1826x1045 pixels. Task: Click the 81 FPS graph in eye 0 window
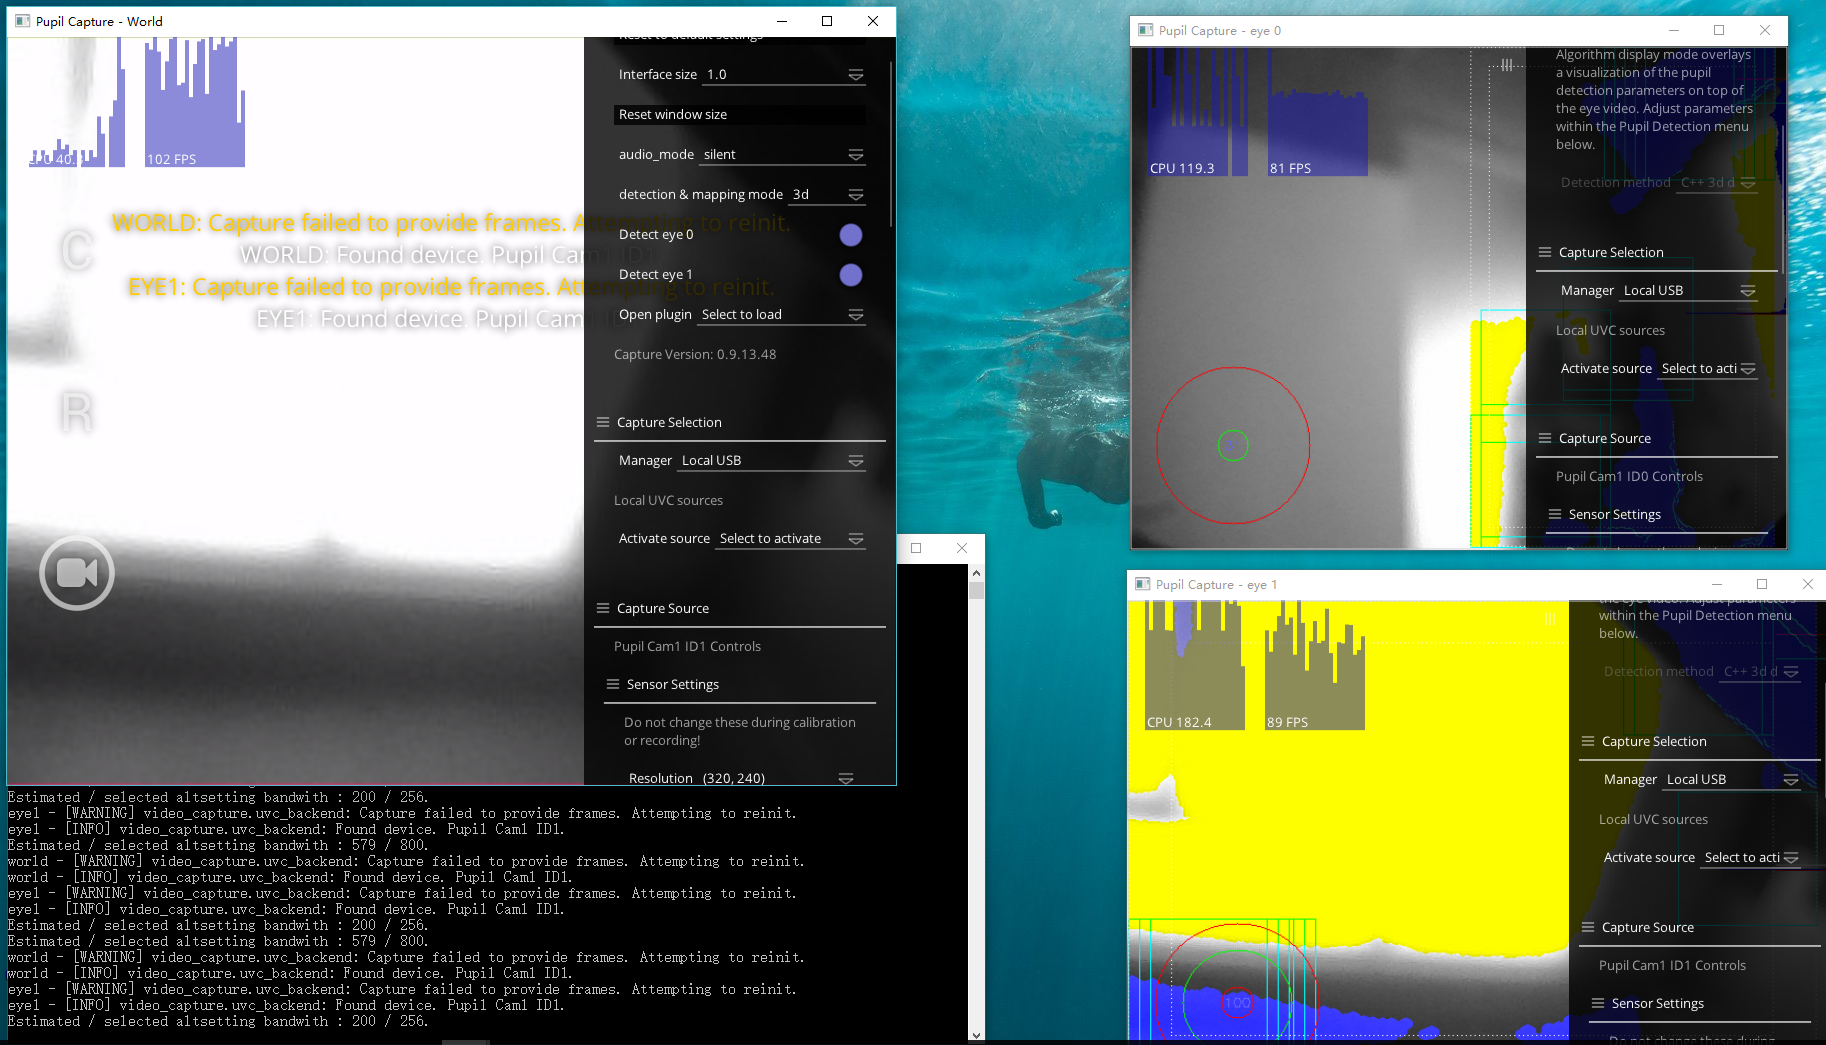click(1318, 133)
